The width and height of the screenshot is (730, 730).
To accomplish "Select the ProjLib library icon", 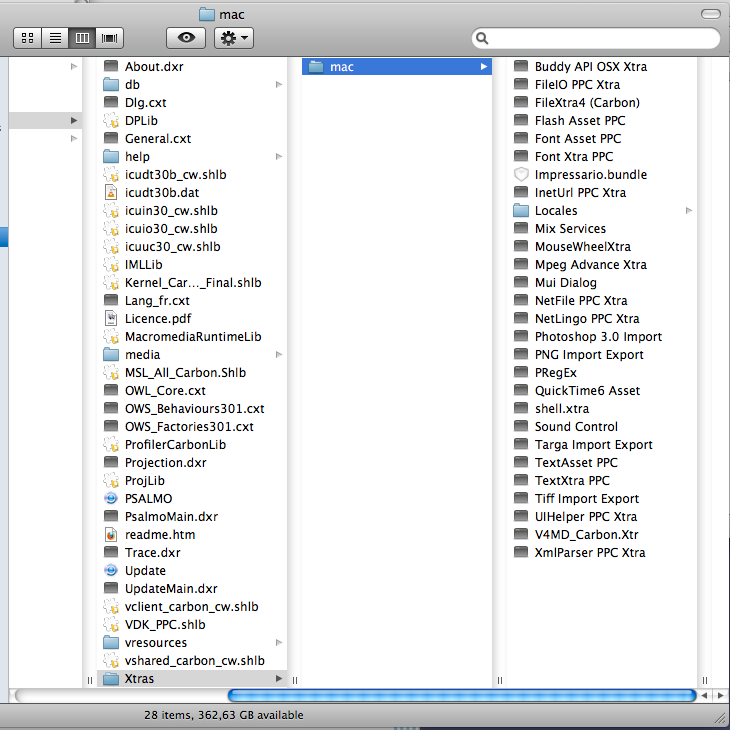I will 111,480.
